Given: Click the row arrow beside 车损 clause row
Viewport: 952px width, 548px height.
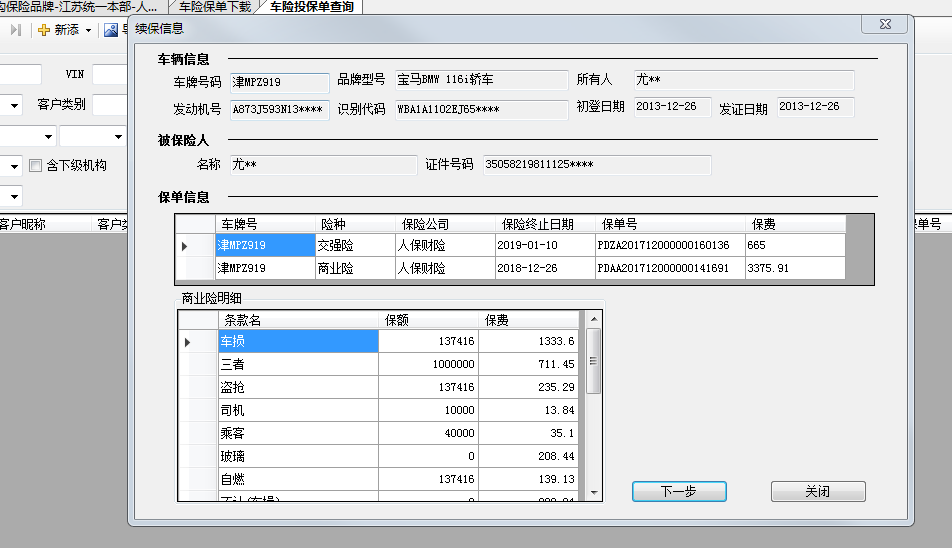Looking at the screenshot, I should [x=188, y=342].
